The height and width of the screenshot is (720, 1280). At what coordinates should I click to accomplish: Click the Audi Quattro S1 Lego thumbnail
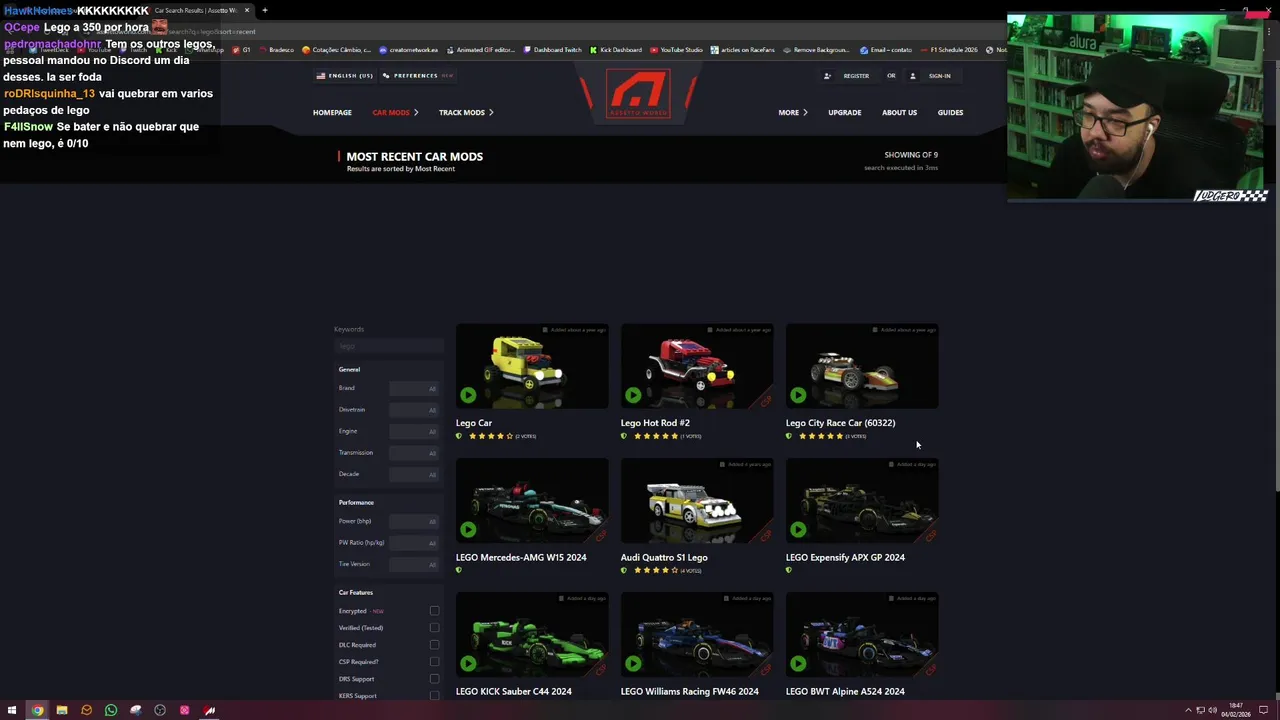[x=697, y=500]
